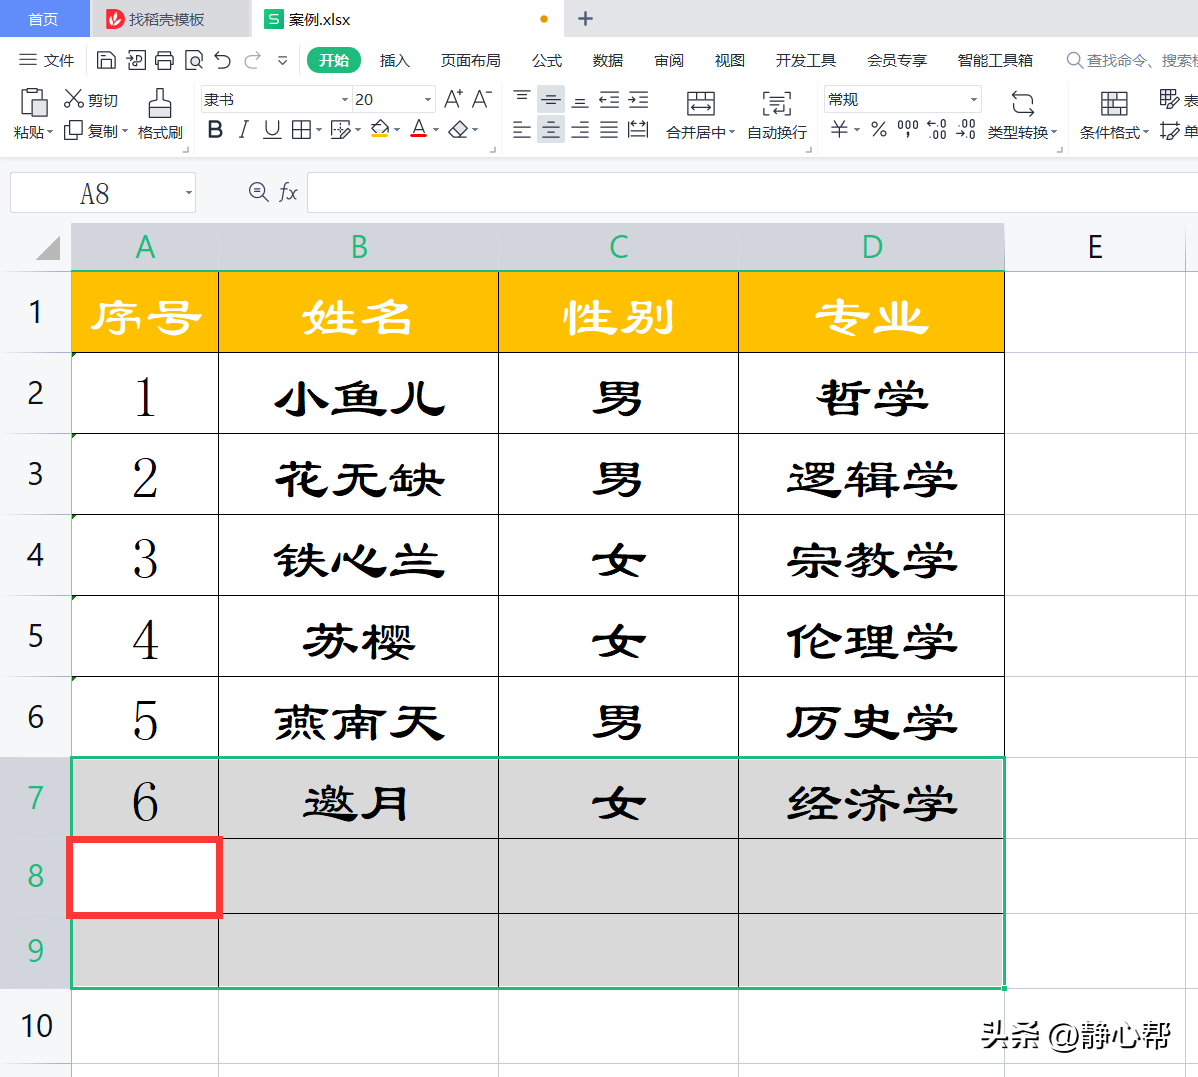Cut selection with 剪切

pos(91,100)
